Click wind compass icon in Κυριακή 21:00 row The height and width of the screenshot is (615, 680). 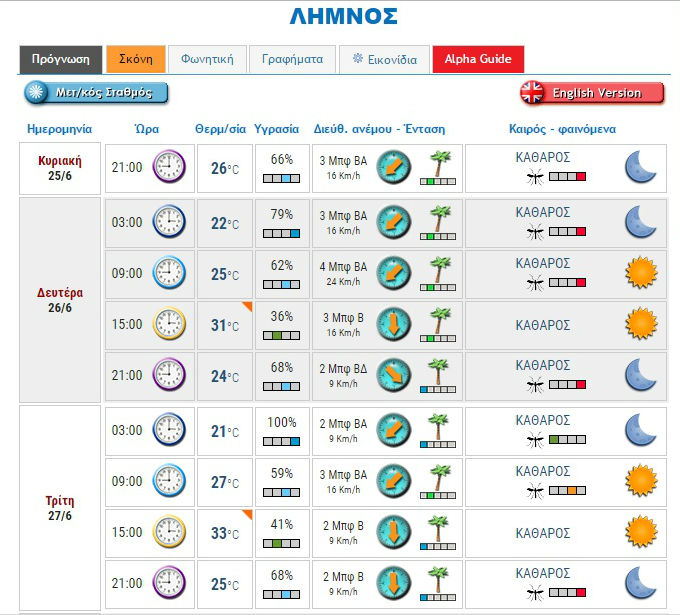[393, 167]
